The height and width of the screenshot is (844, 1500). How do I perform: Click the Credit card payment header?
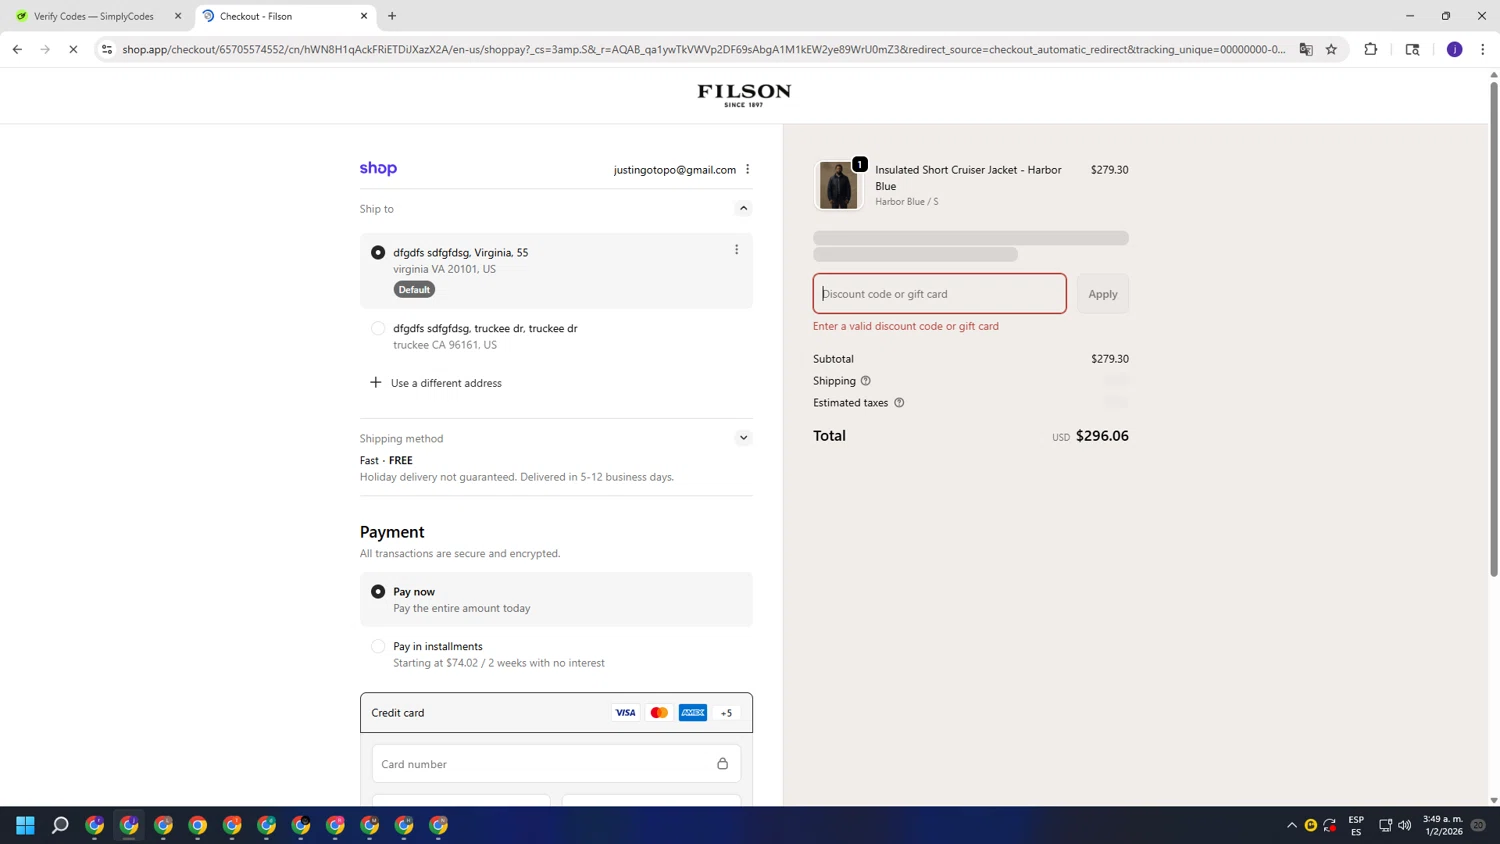(x=556, y=713)
